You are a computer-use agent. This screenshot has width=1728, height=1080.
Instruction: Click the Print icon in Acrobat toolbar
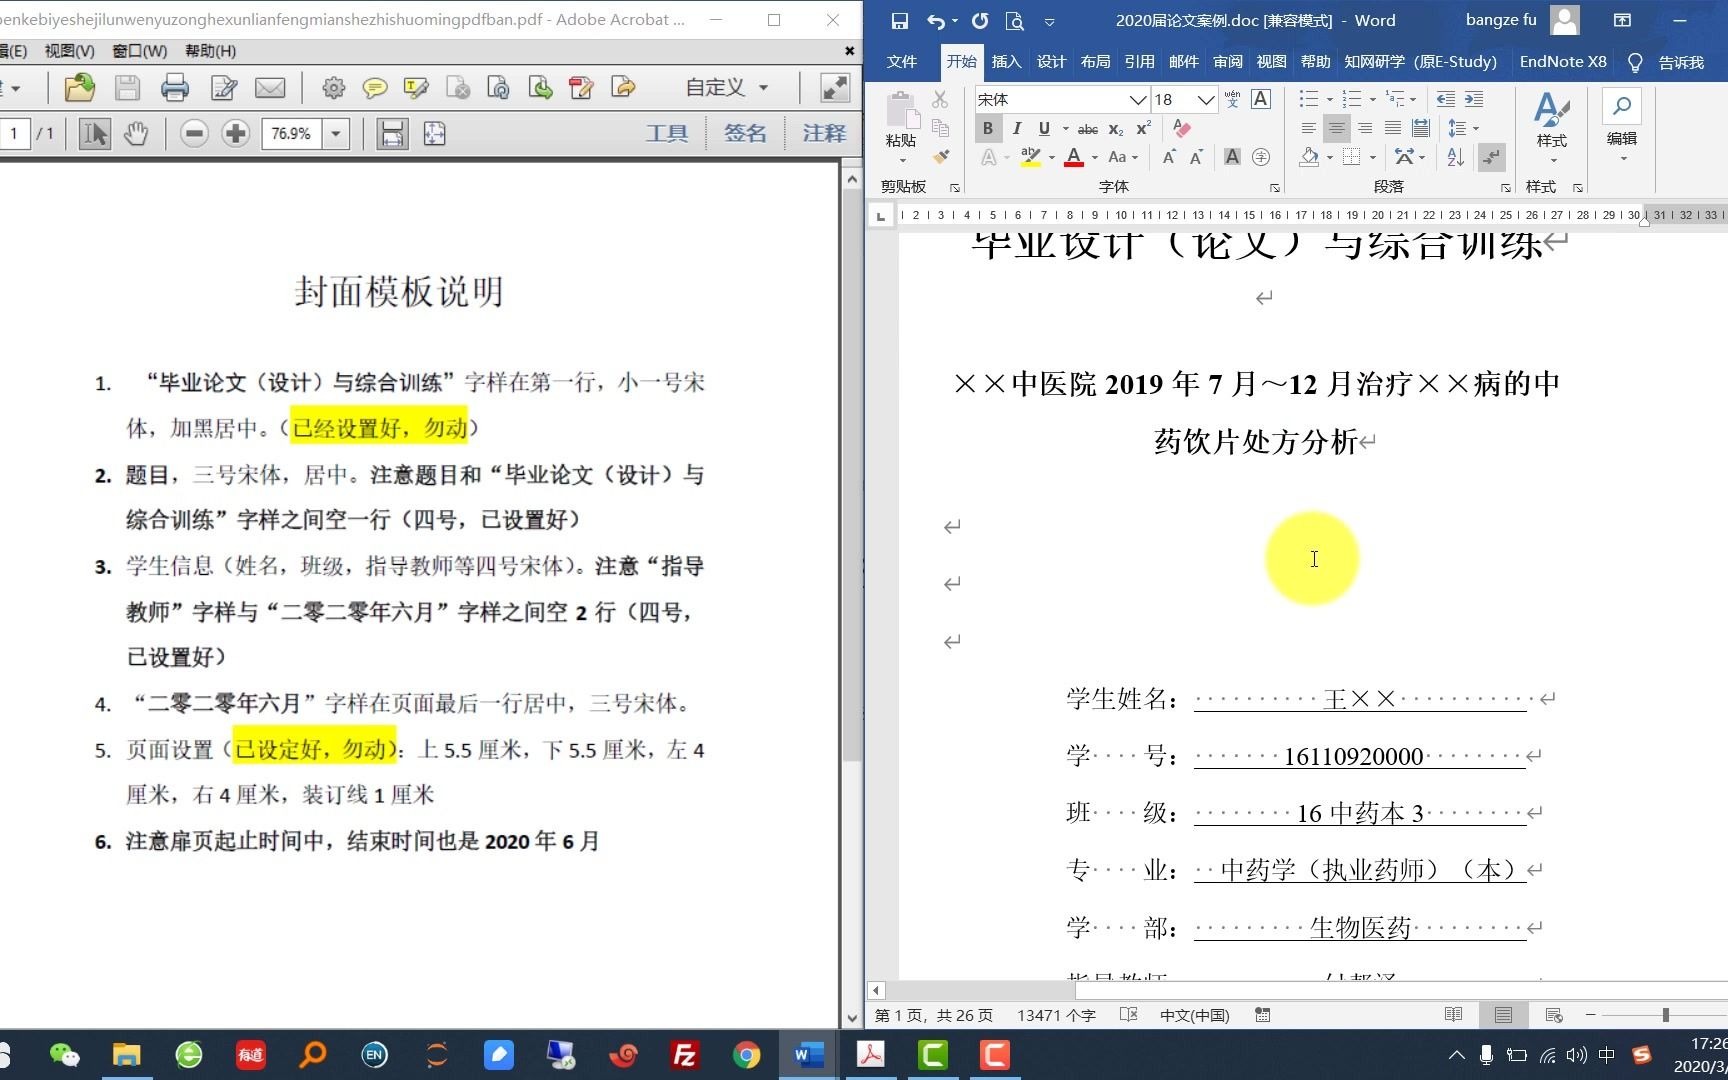(x=175, y=88)
